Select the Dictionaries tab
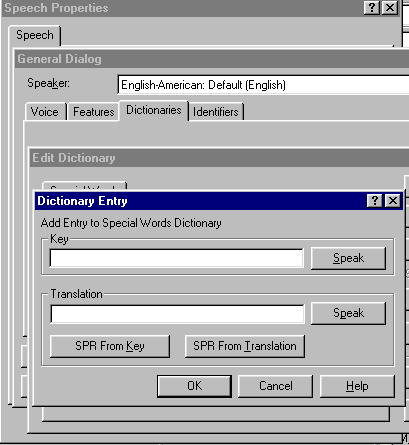 [154, 110]
